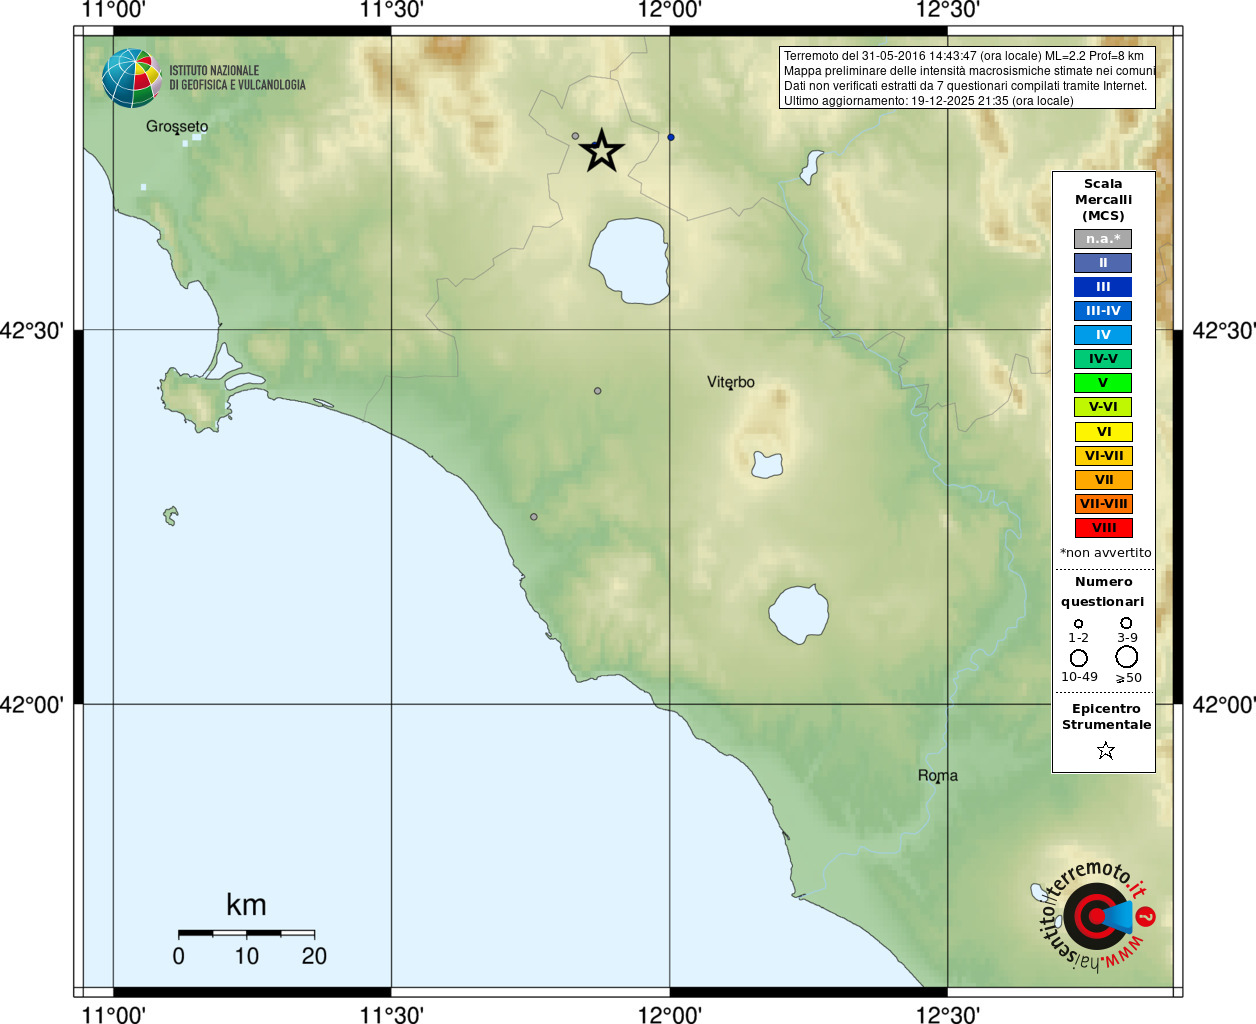
Task: Click the II intensity legend swatch
Action: [x=1103, y=263]
